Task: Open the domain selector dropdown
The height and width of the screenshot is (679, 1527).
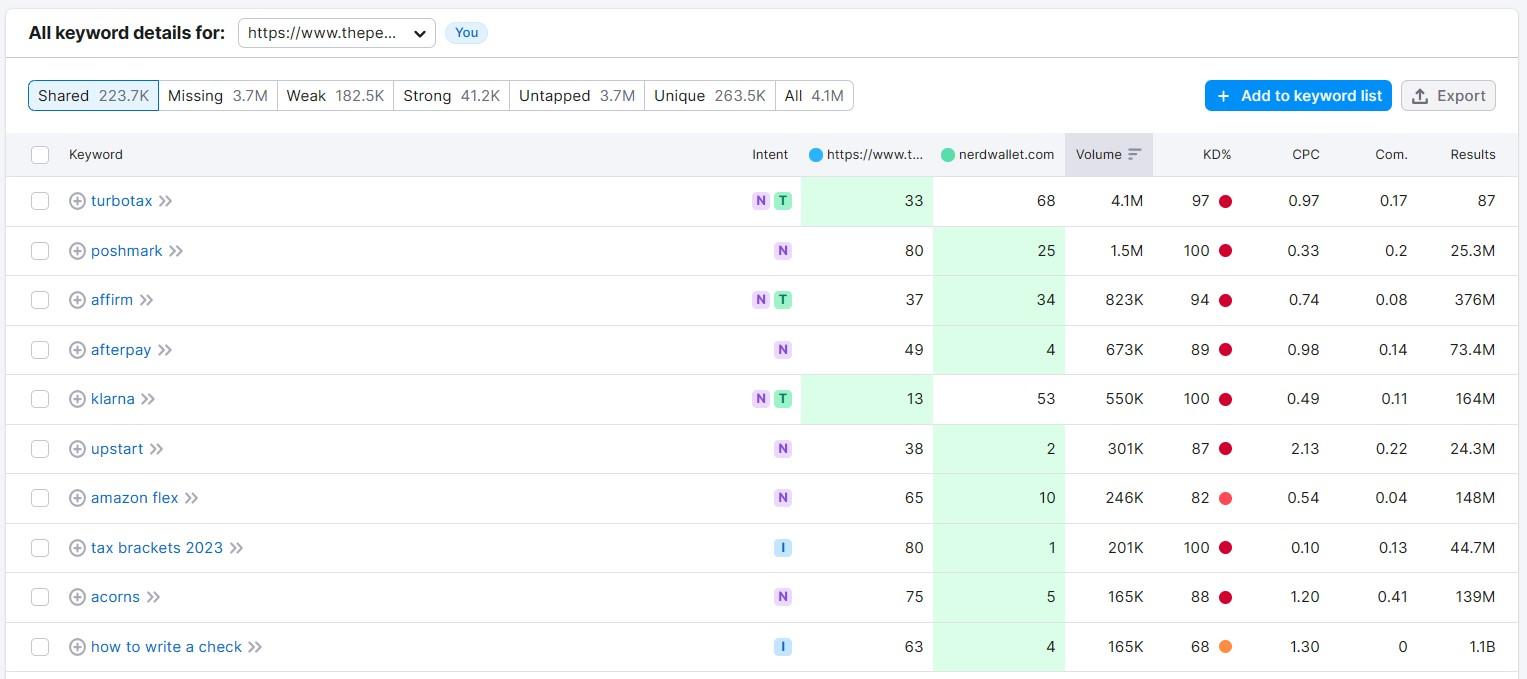Action: 337,33
